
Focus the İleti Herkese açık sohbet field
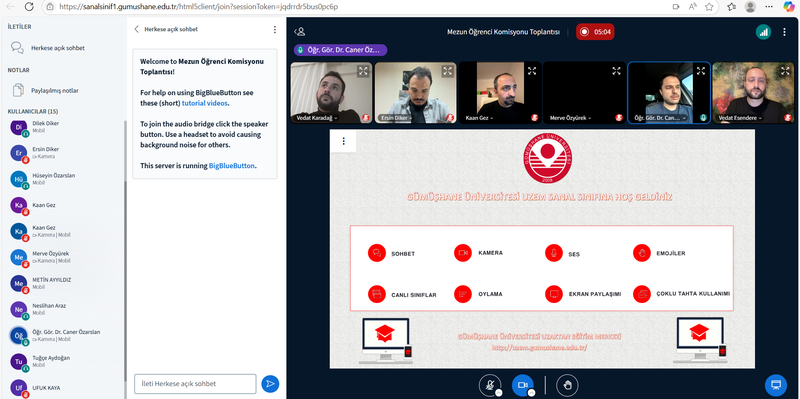(x=195, y=384)
